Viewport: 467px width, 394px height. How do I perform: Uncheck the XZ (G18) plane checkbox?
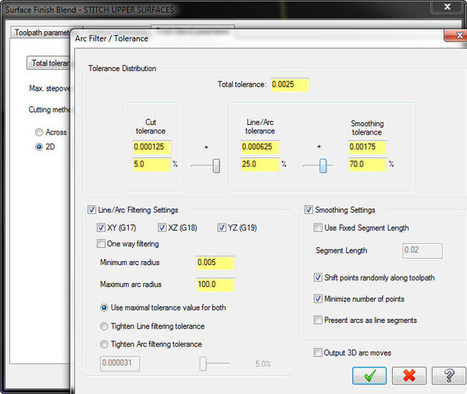162,228
